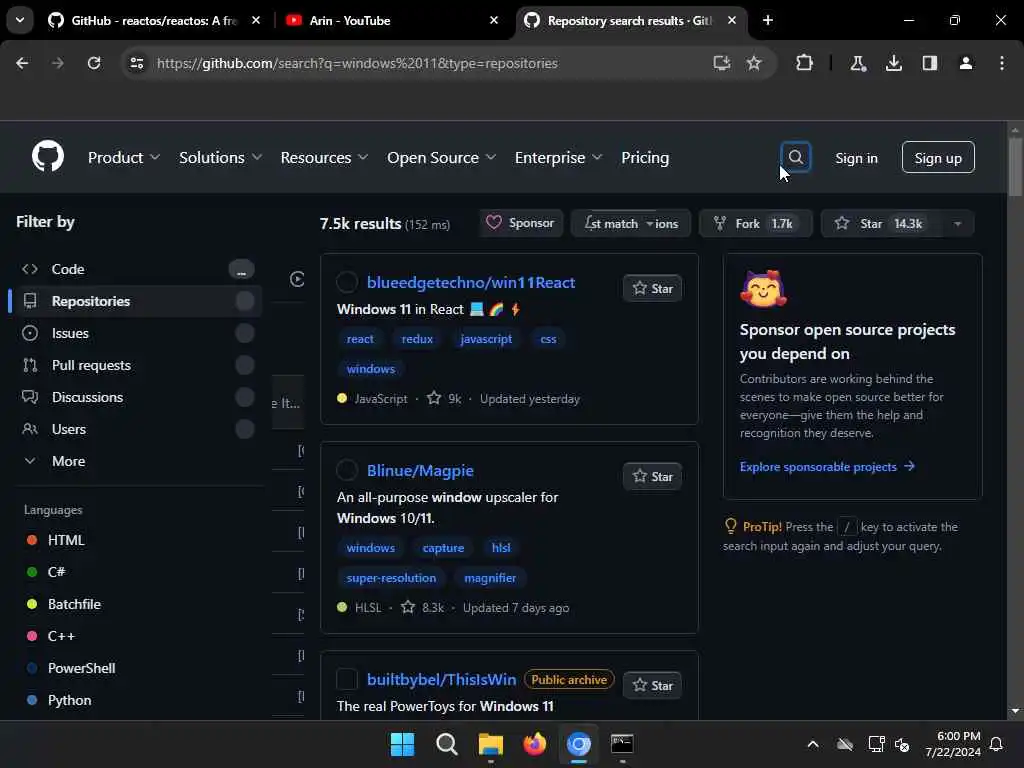Open the Star 14.3k dropdown arrow
Screen dimensions: 1024x768
click(957, 223)
